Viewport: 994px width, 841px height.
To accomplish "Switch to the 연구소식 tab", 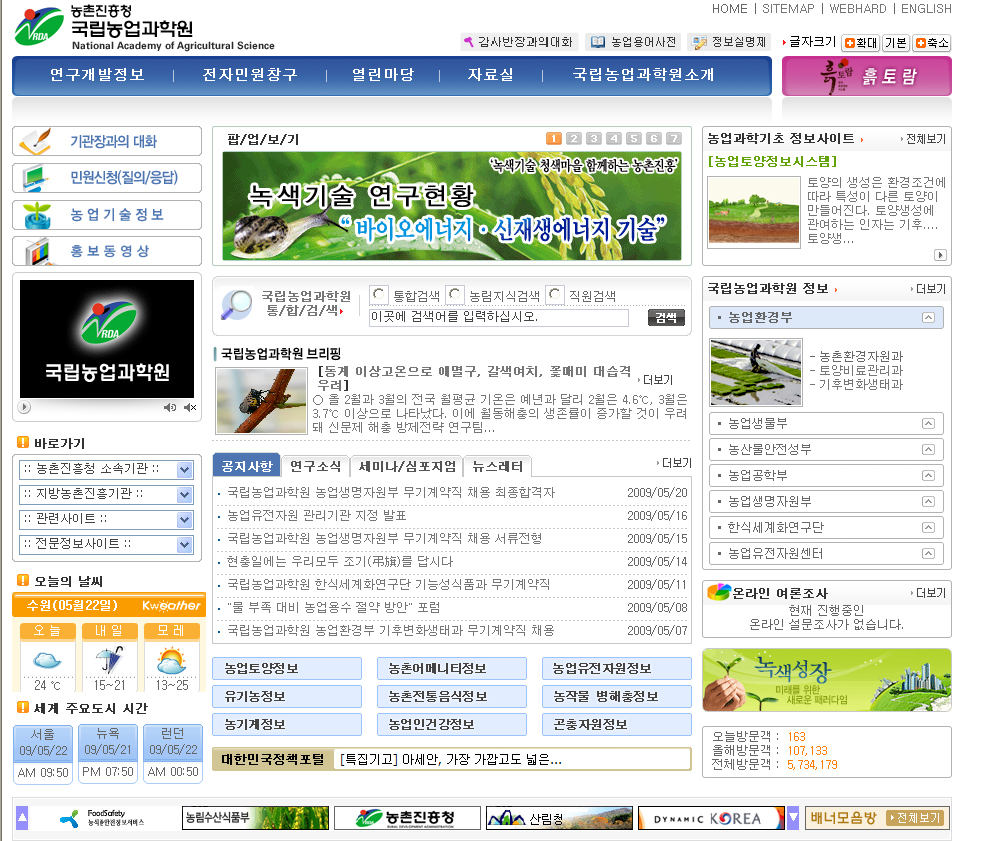I will pos(314,466).
